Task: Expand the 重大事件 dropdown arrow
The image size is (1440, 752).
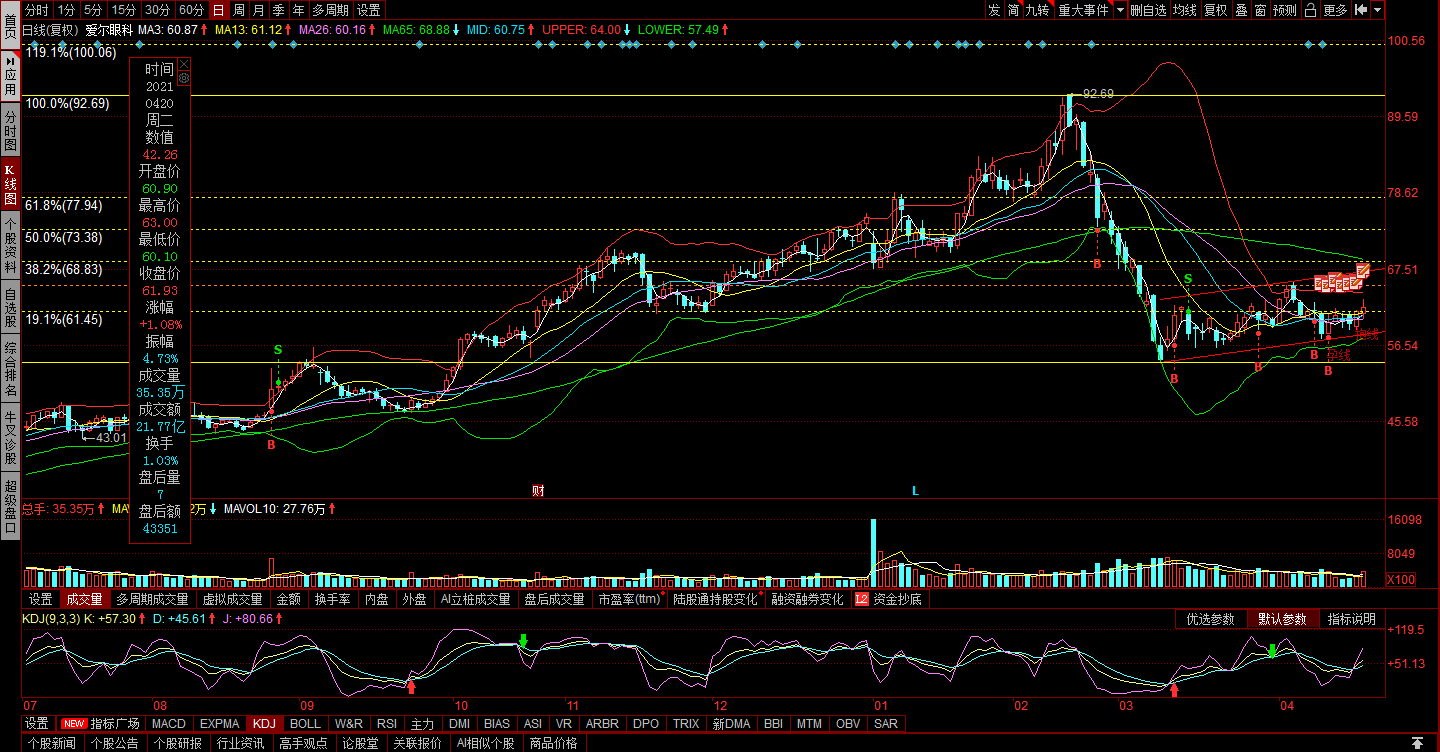Action: point(1120,10)
